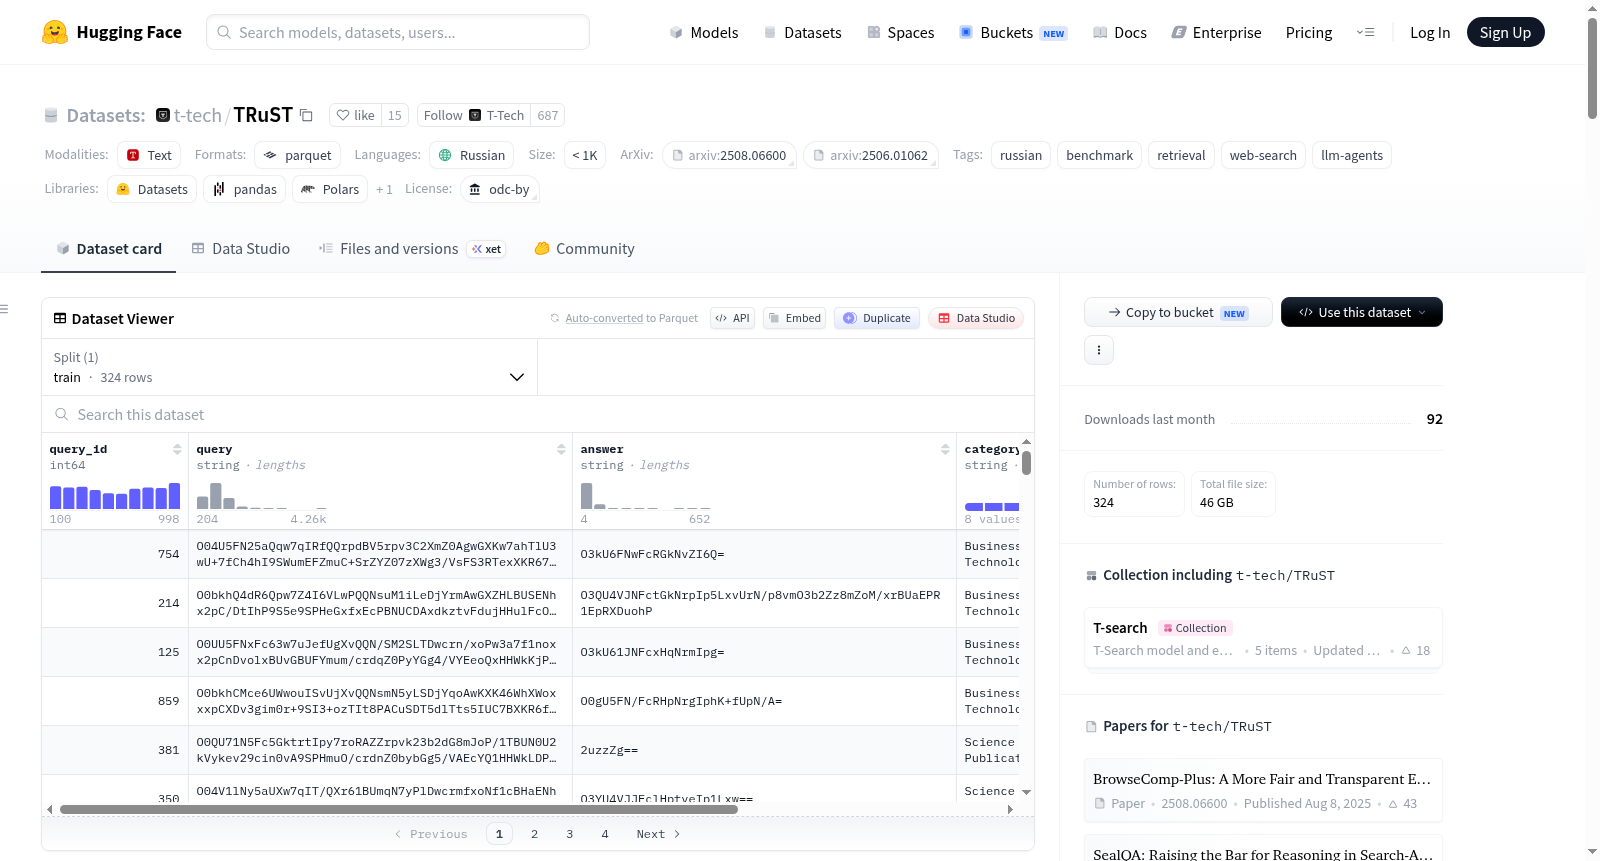1600x861 pixels.
Task: Click the xet badge beside Files and versions
Action: pos(487,249)
